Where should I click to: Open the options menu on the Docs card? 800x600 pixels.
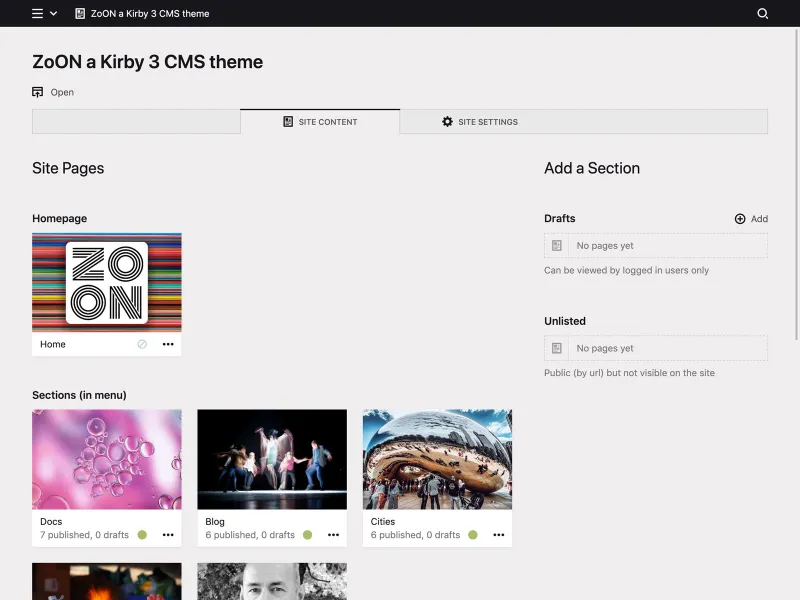[168, 535]
